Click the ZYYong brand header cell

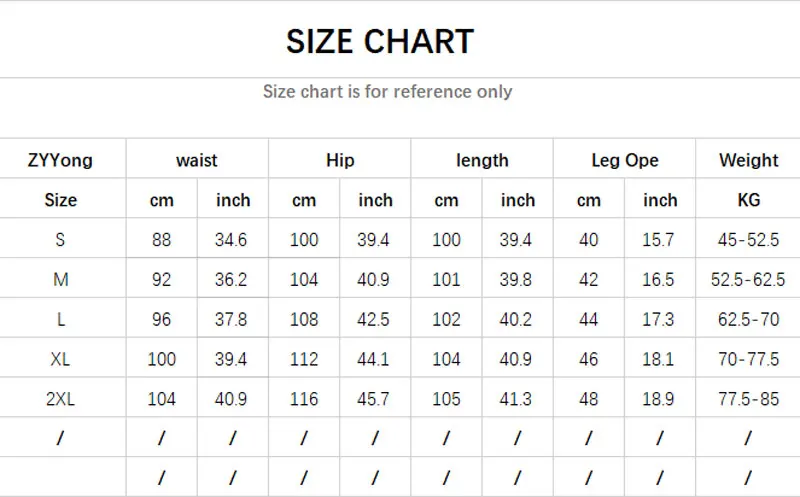60,160
